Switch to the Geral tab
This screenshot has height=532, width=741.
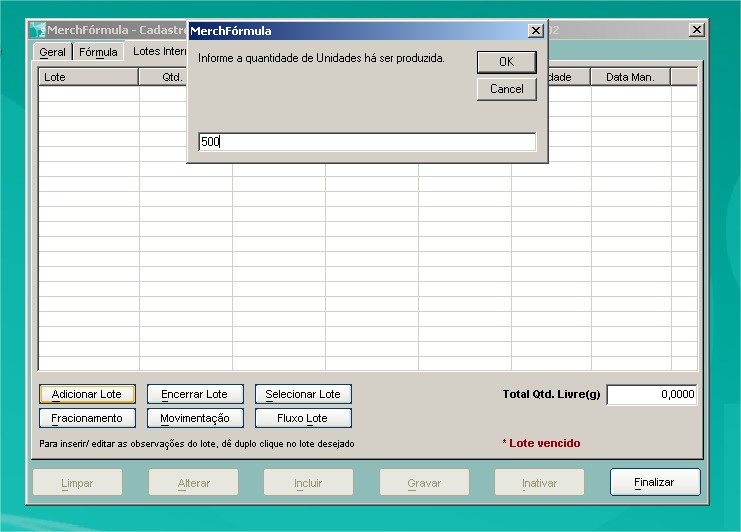click(x=52, y=52)
